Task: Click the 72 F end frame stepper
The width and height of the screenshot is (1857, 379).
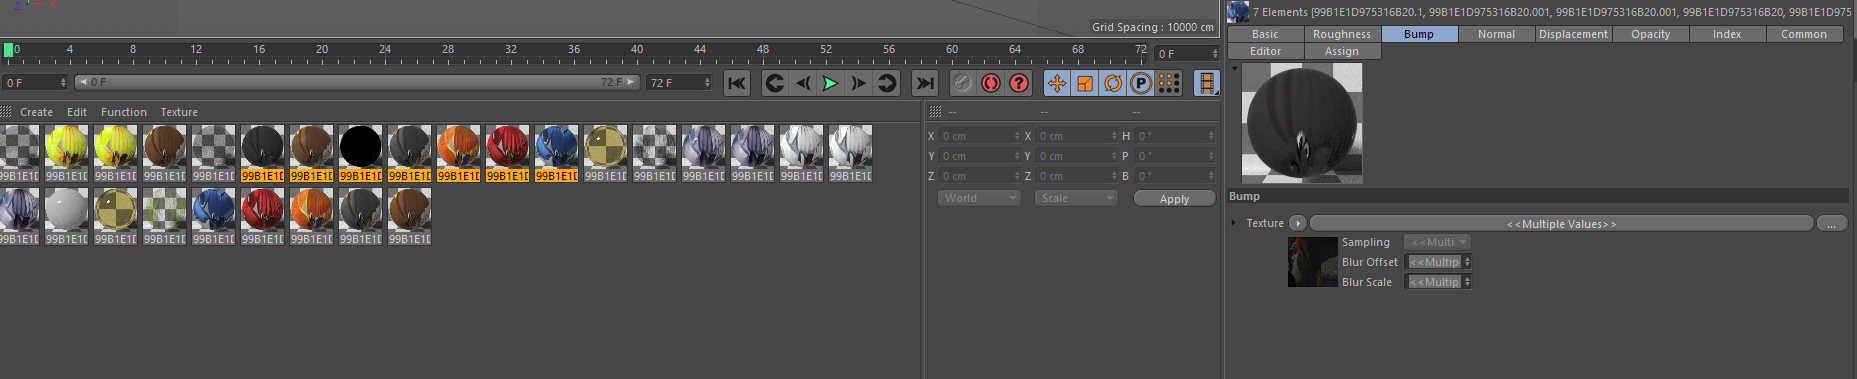Action: pos(707,83)
